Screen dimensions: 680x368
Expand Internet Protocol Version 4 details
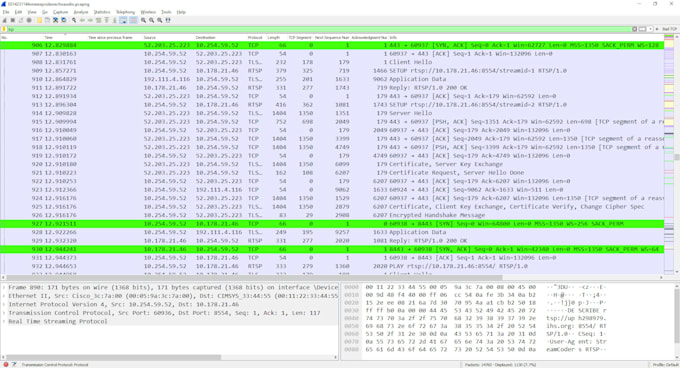(4, 304)
